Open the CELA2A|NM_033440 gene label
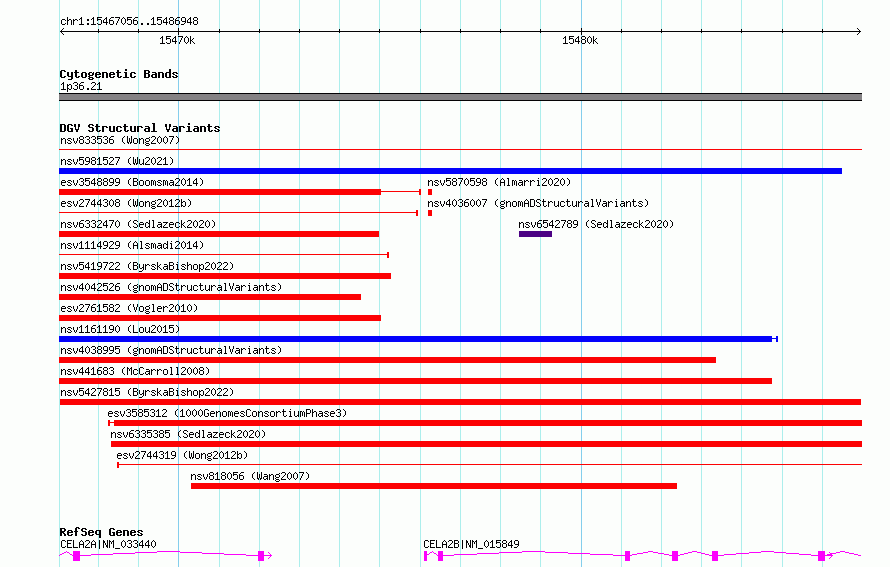The width and height of the screenshot is (890, 567). pyautogui.click(x=108, y=544)
